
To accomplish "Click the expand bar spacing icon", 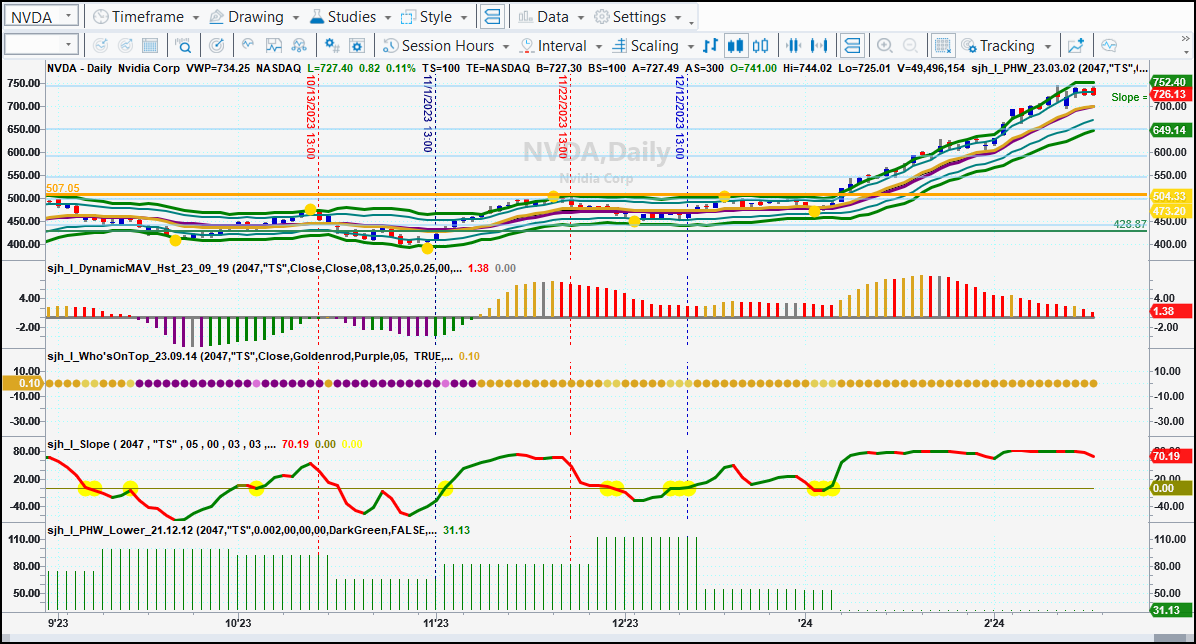I will click(x=819, y=46).
